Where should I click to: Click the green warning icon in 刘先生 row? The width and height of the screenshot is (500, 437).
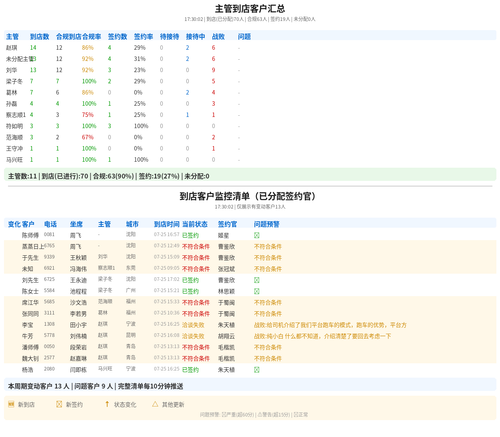[257, 280]
